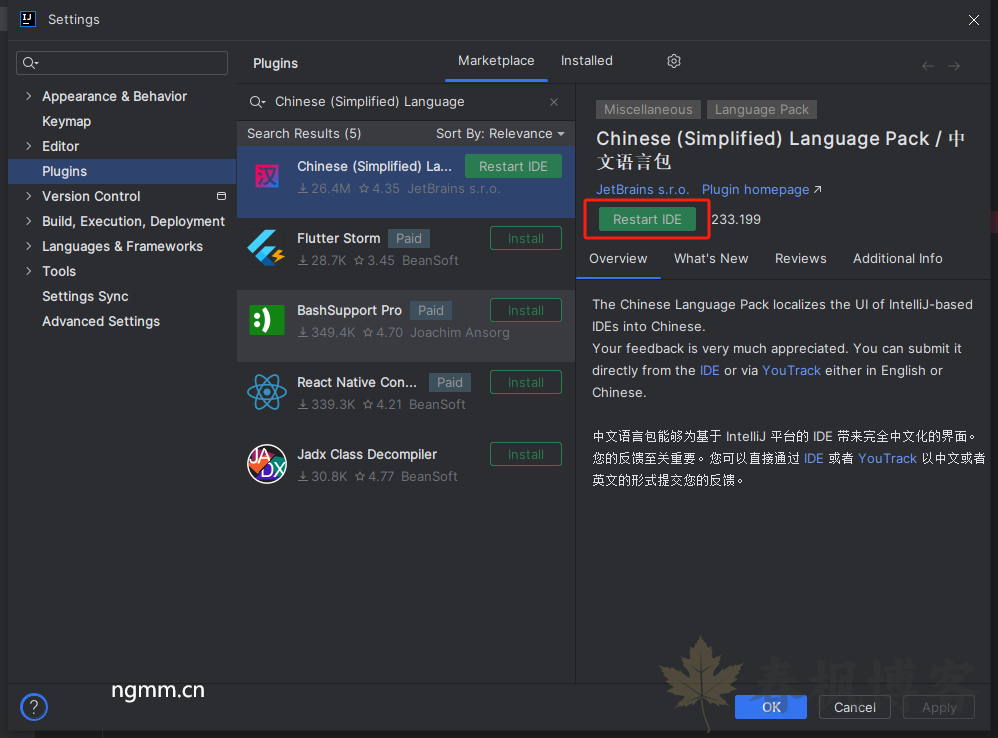Click the Version Control project-level icon
Image resolution: width=998 pixels, height=738 pixels.
(221, 196)
